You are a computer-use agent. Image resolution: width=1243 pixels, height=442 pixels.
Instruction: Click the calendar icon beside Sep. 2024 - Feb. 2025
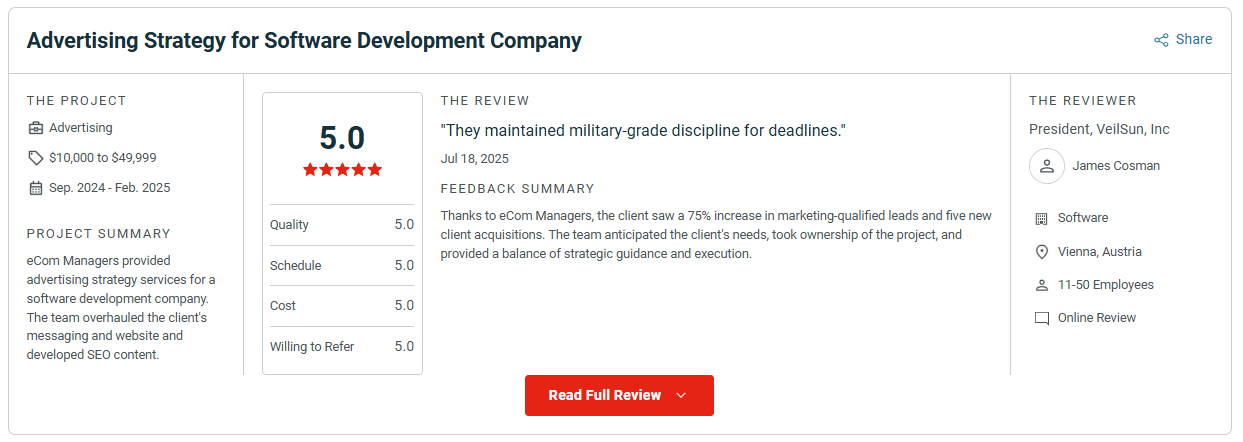click(x=36, y=188)
